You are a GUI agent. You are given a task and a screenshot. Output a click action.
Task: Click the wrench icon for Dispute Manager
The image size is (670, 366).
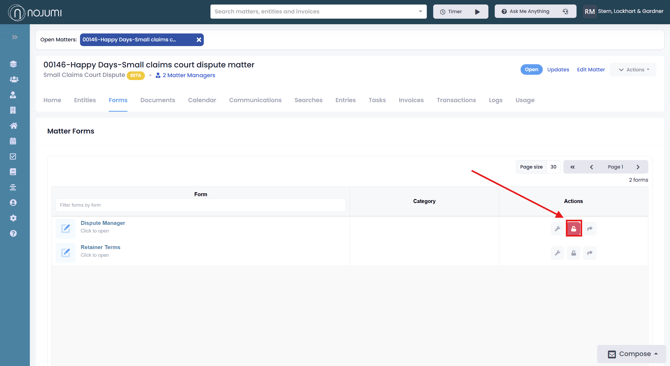[x=557, y=228]
